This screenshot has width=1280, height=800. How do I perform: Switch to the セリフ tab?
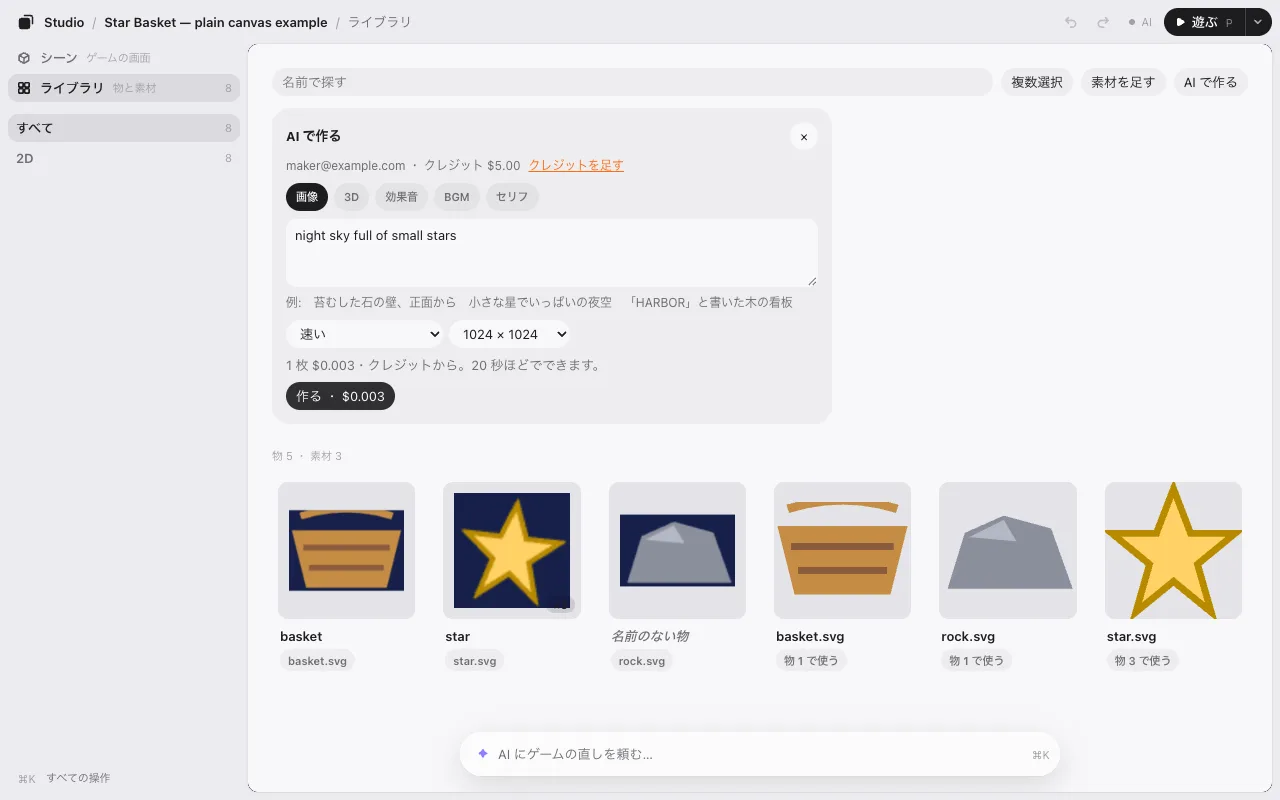512,197
